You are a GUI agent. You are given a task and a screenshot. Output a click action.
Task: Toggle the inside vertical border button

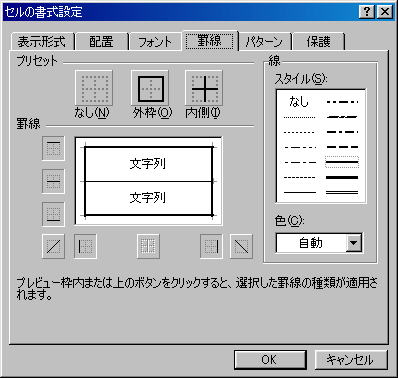148,246
